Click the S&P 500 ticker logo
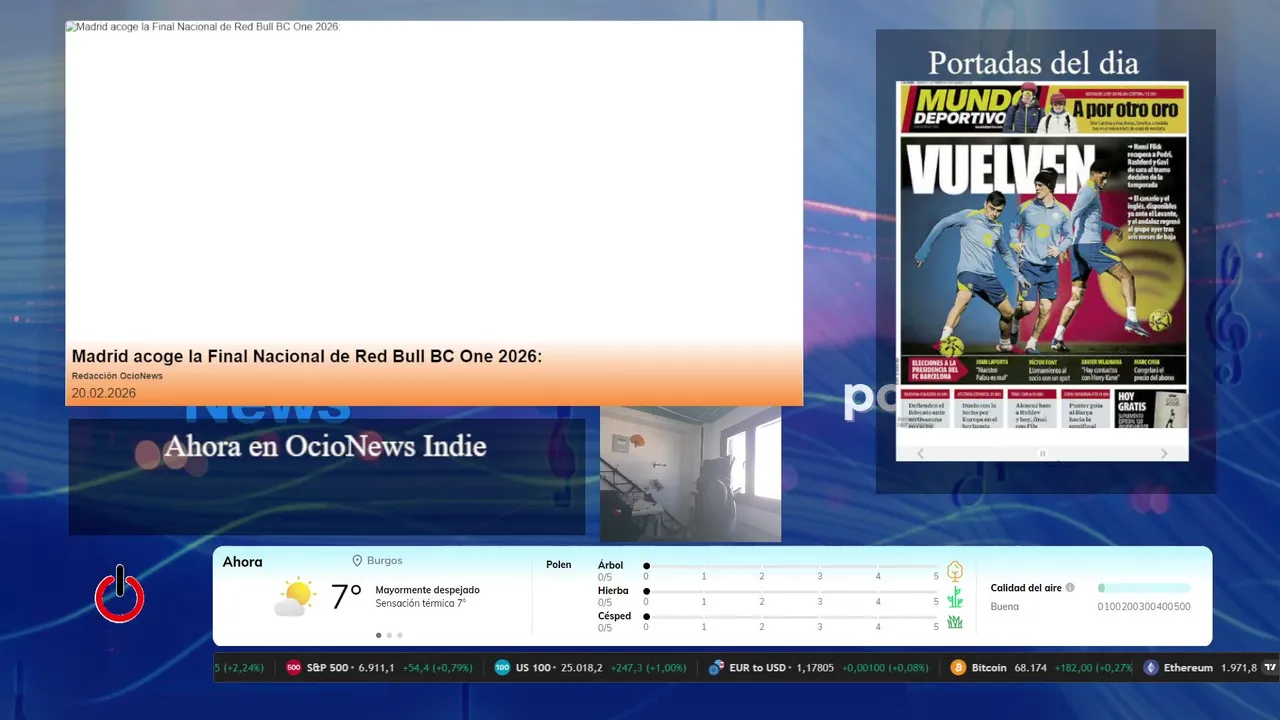 click(x=294, y=668)
